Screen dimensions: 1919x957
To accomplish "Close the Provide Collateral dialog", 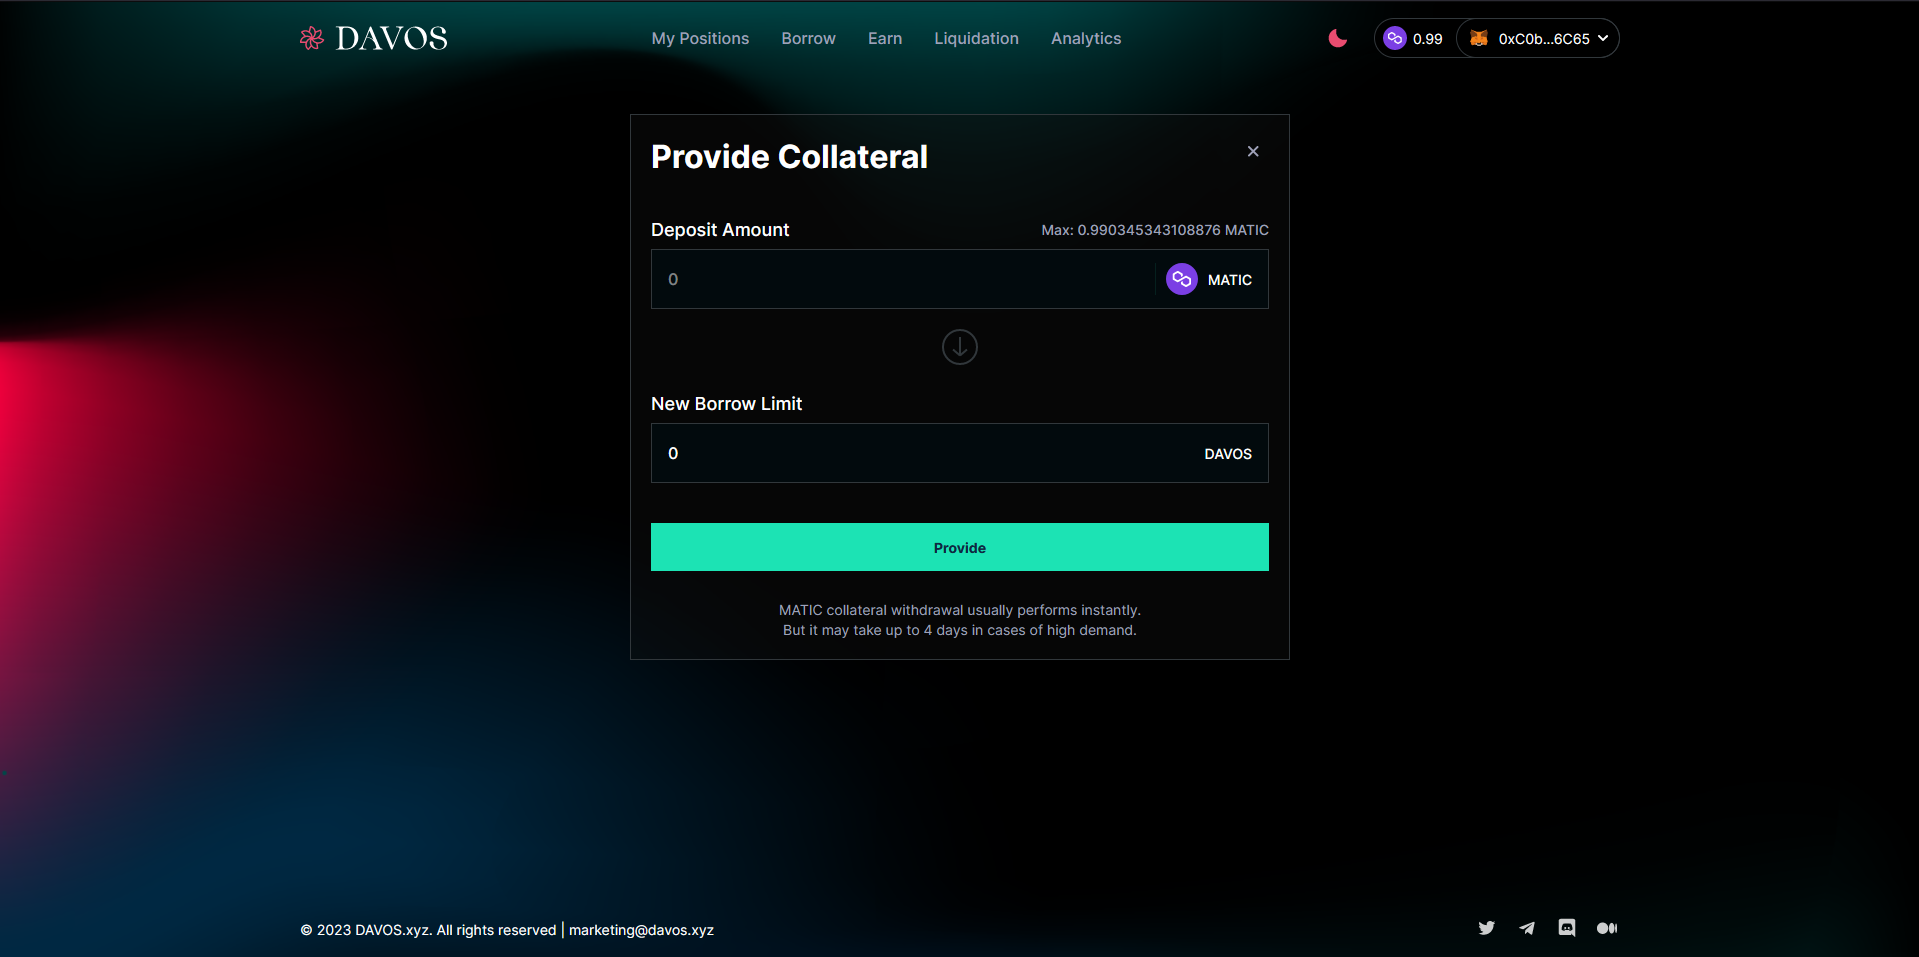I will click(x=1253, y=151).
